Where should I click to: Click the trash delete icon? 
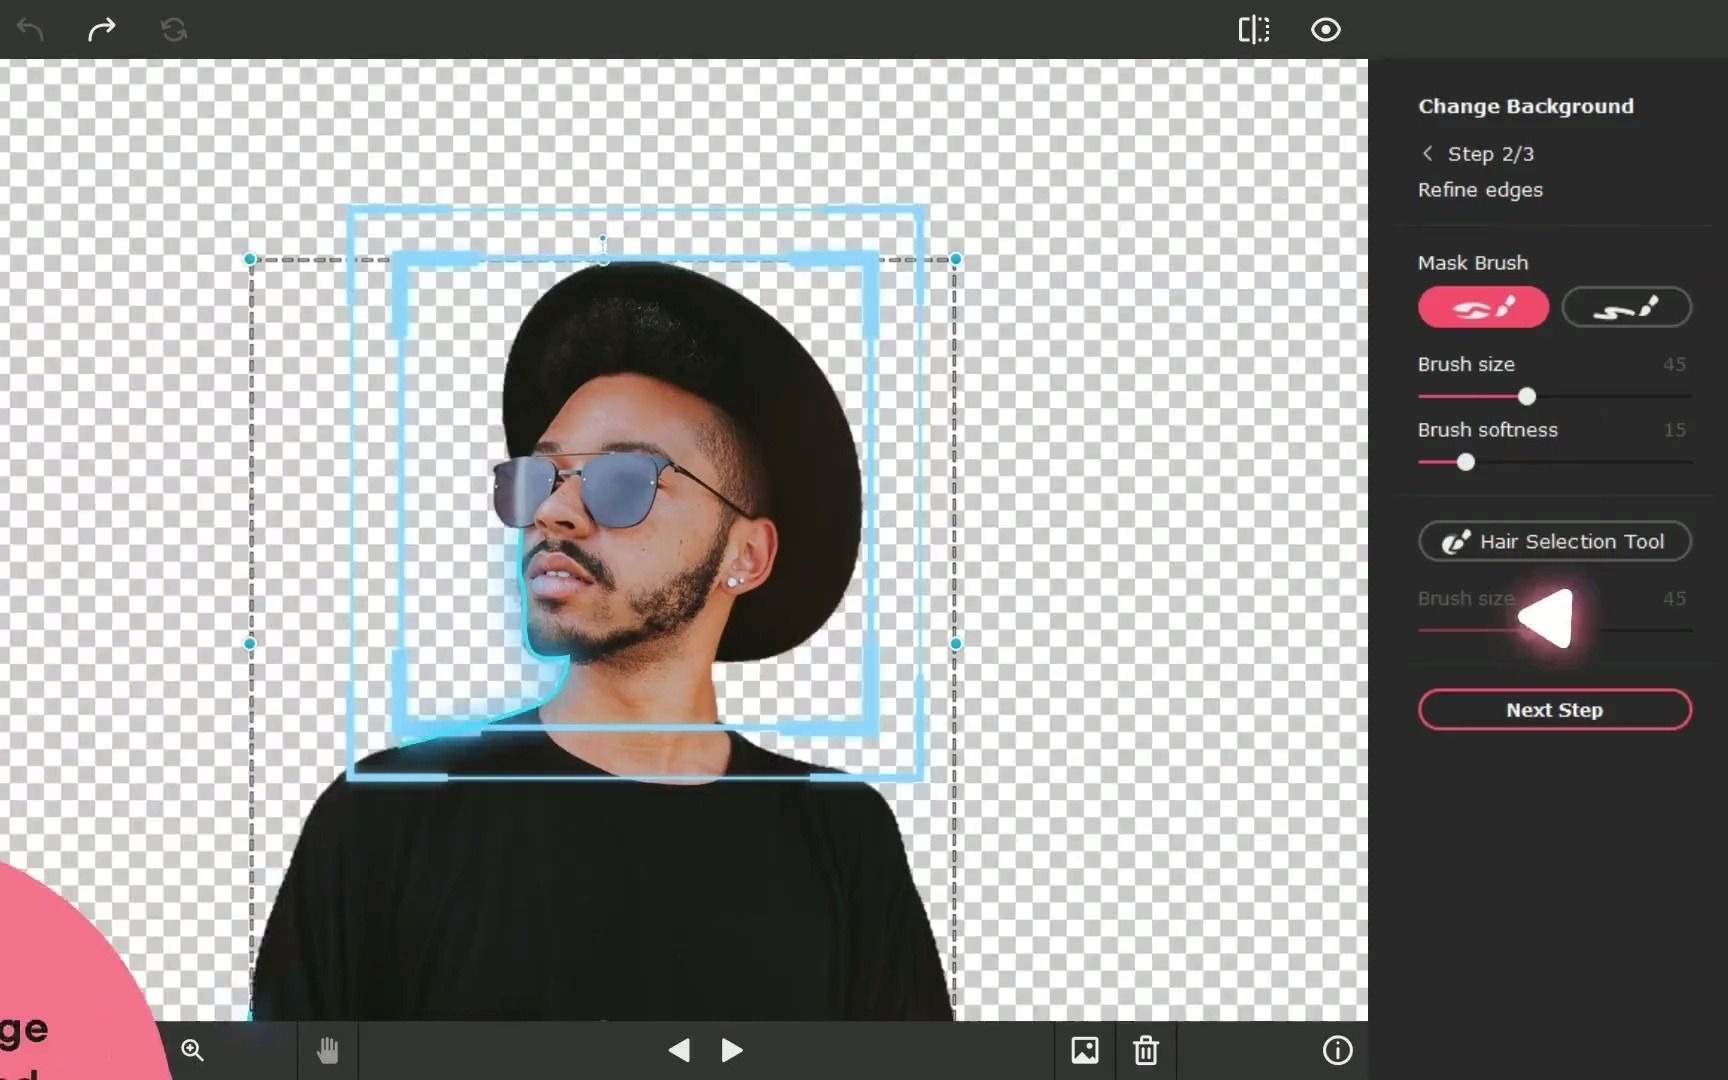tap(1146, 1050)
